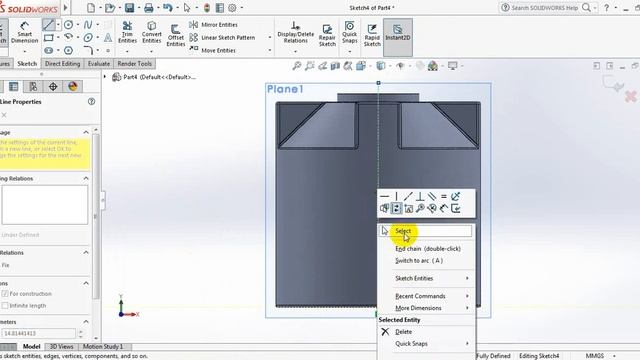Collapse the Message section chevron
The height and width of the screenshot is (360, 640).
pyautogui.click(x=86, y=132)
